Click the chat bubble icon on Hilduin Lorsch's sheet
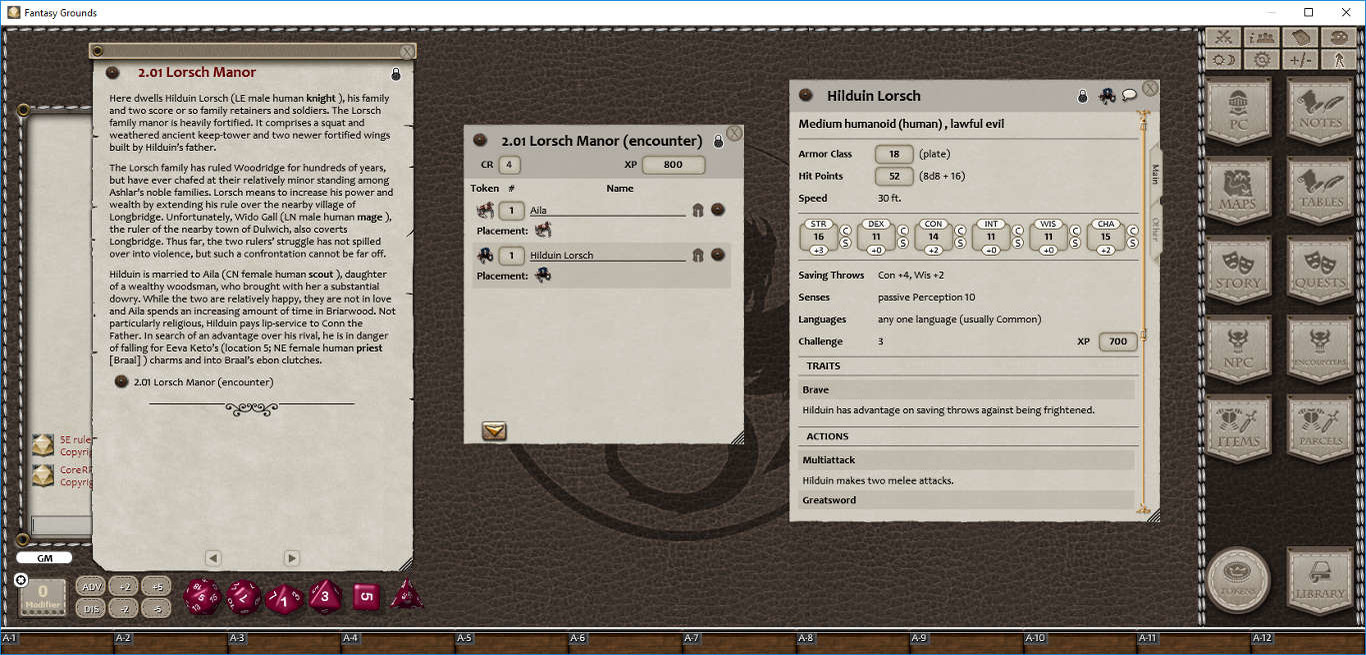The image size is (1366, 655). pos(1129,95)
